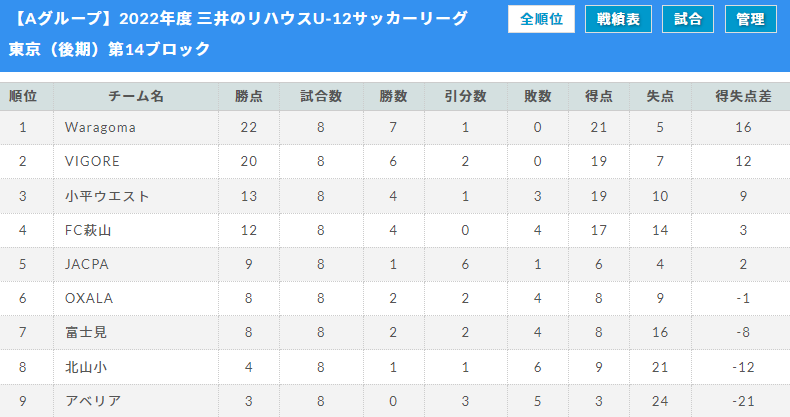Click the 得失点差 column header
Image resolution: width=790 pixels, height=417 pixels.
click(x=743, y=97)
